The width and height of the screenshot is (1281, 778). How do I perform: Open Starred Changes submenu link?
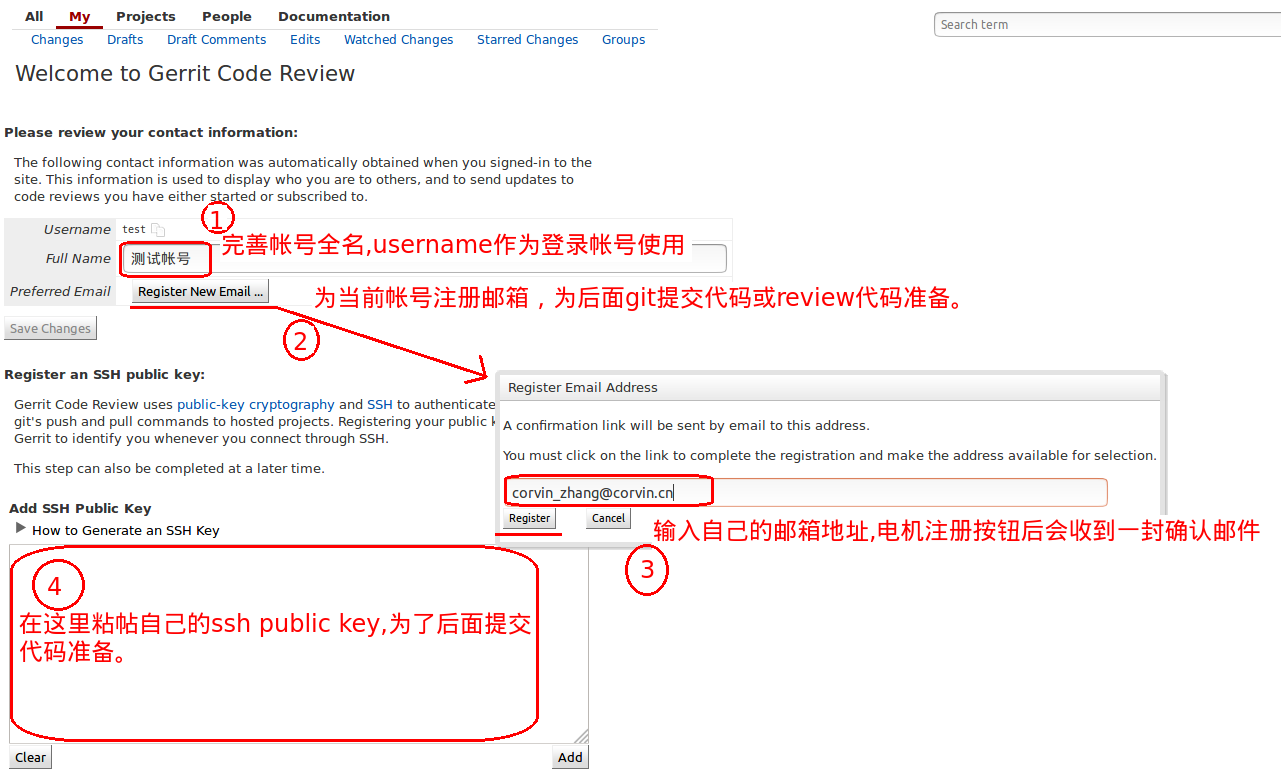coord(527,40)
